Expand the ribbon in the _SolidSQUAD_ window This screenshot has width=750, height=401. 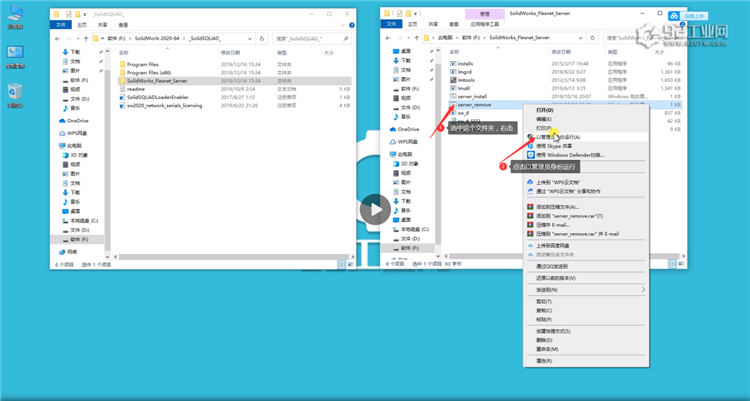click(343, 25)
